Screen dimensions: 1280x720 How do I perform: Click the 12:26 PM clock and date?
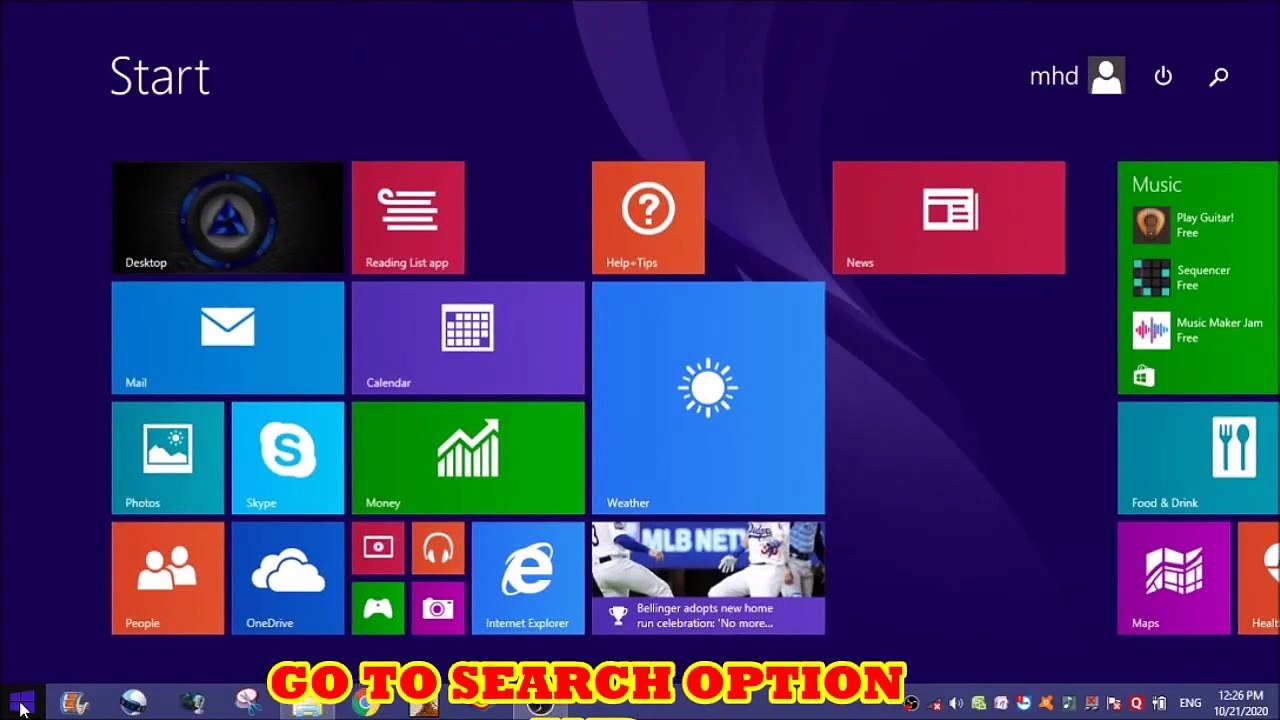[x=1242, y=703]
